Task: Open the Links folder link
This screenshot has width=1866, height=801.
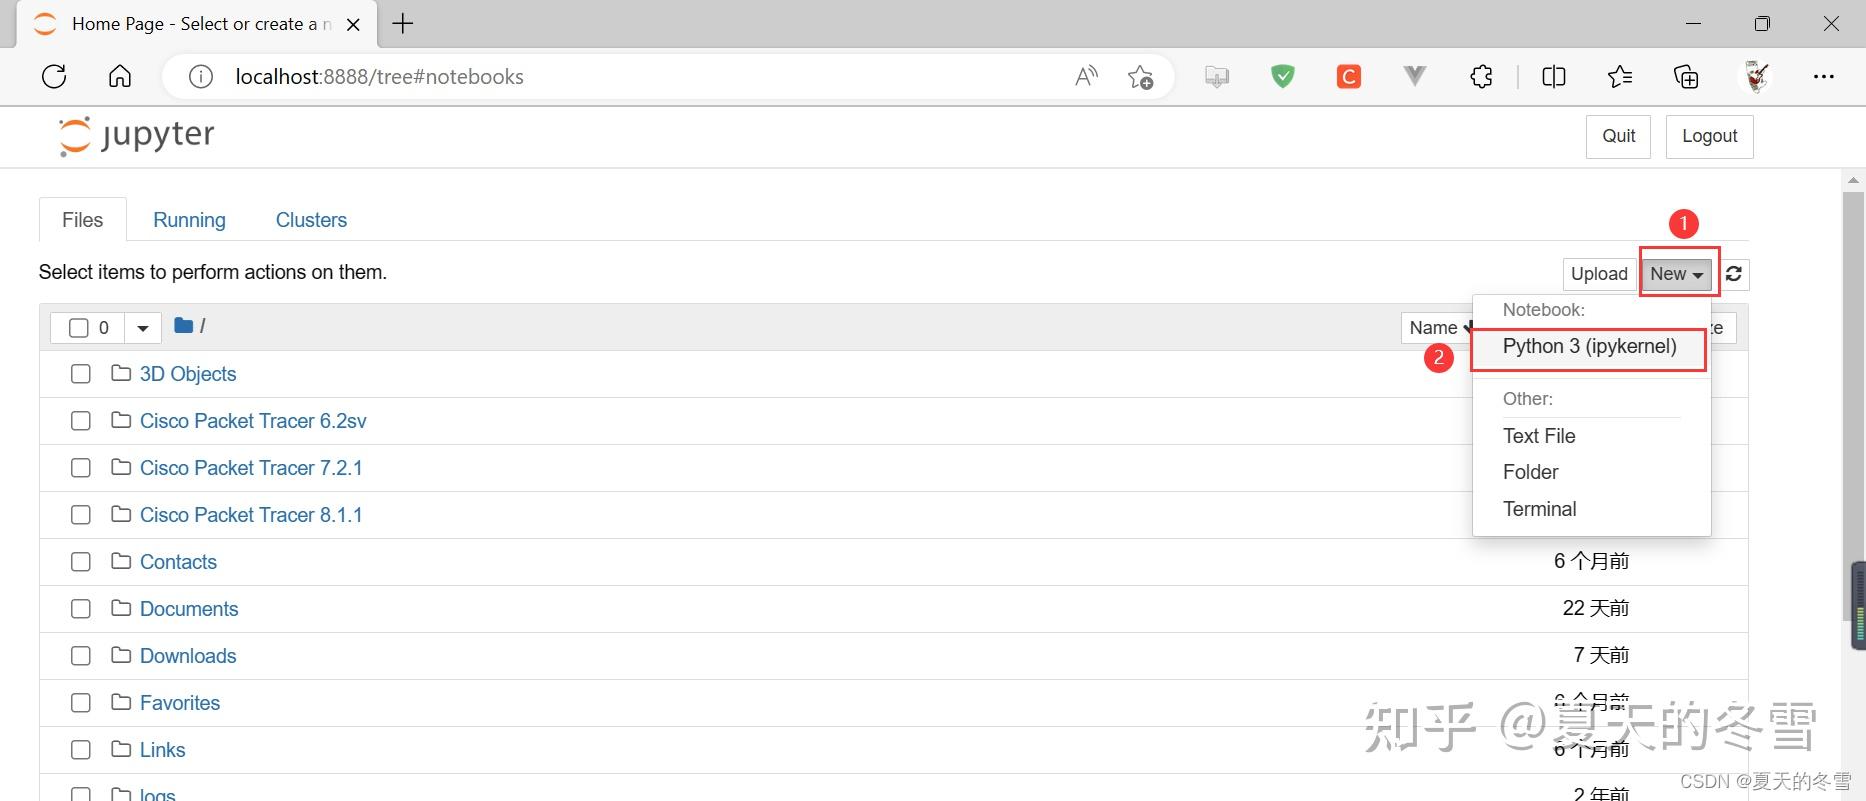Action: [162, 750]
